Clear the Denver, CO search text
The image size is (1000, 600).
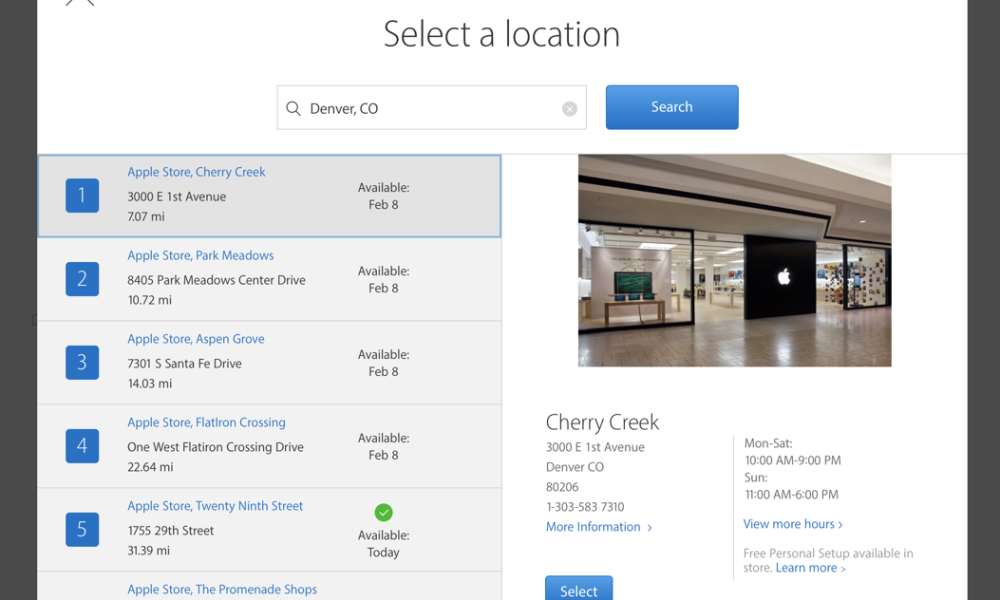click(569, 109)
